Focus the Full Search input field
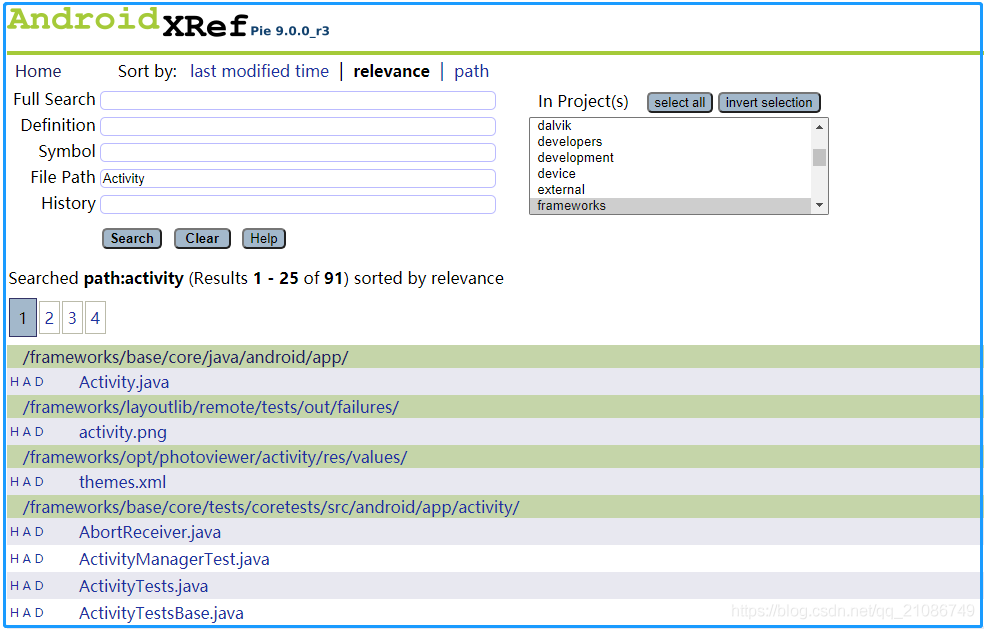Image resolution: width=984 pixels, height=629 pixels. click(x=298, y=100)
